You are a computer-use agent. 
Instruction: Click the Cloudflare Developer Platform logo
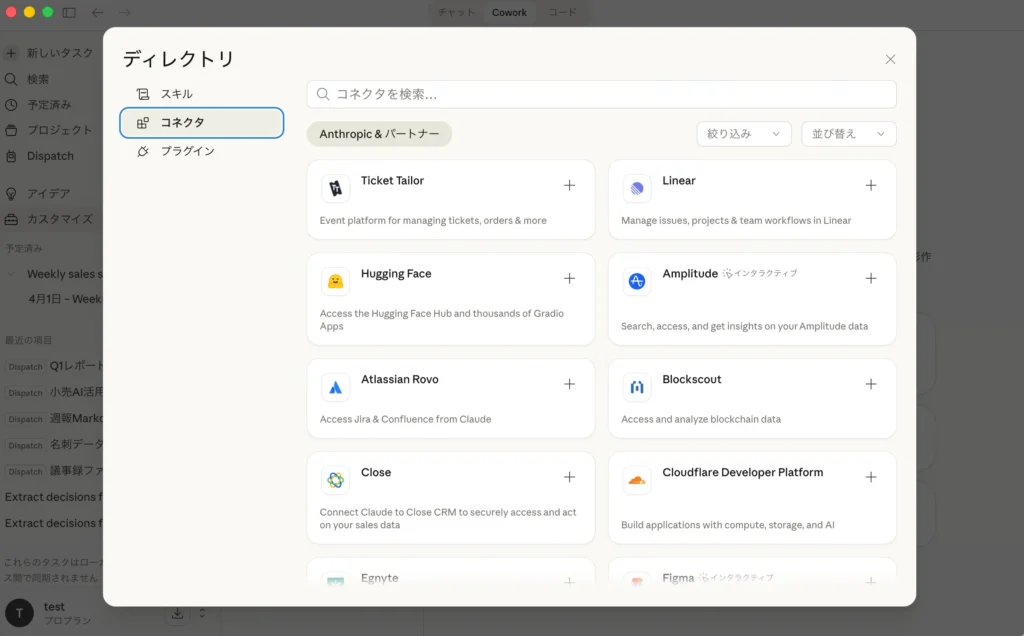tap(637, 480)
